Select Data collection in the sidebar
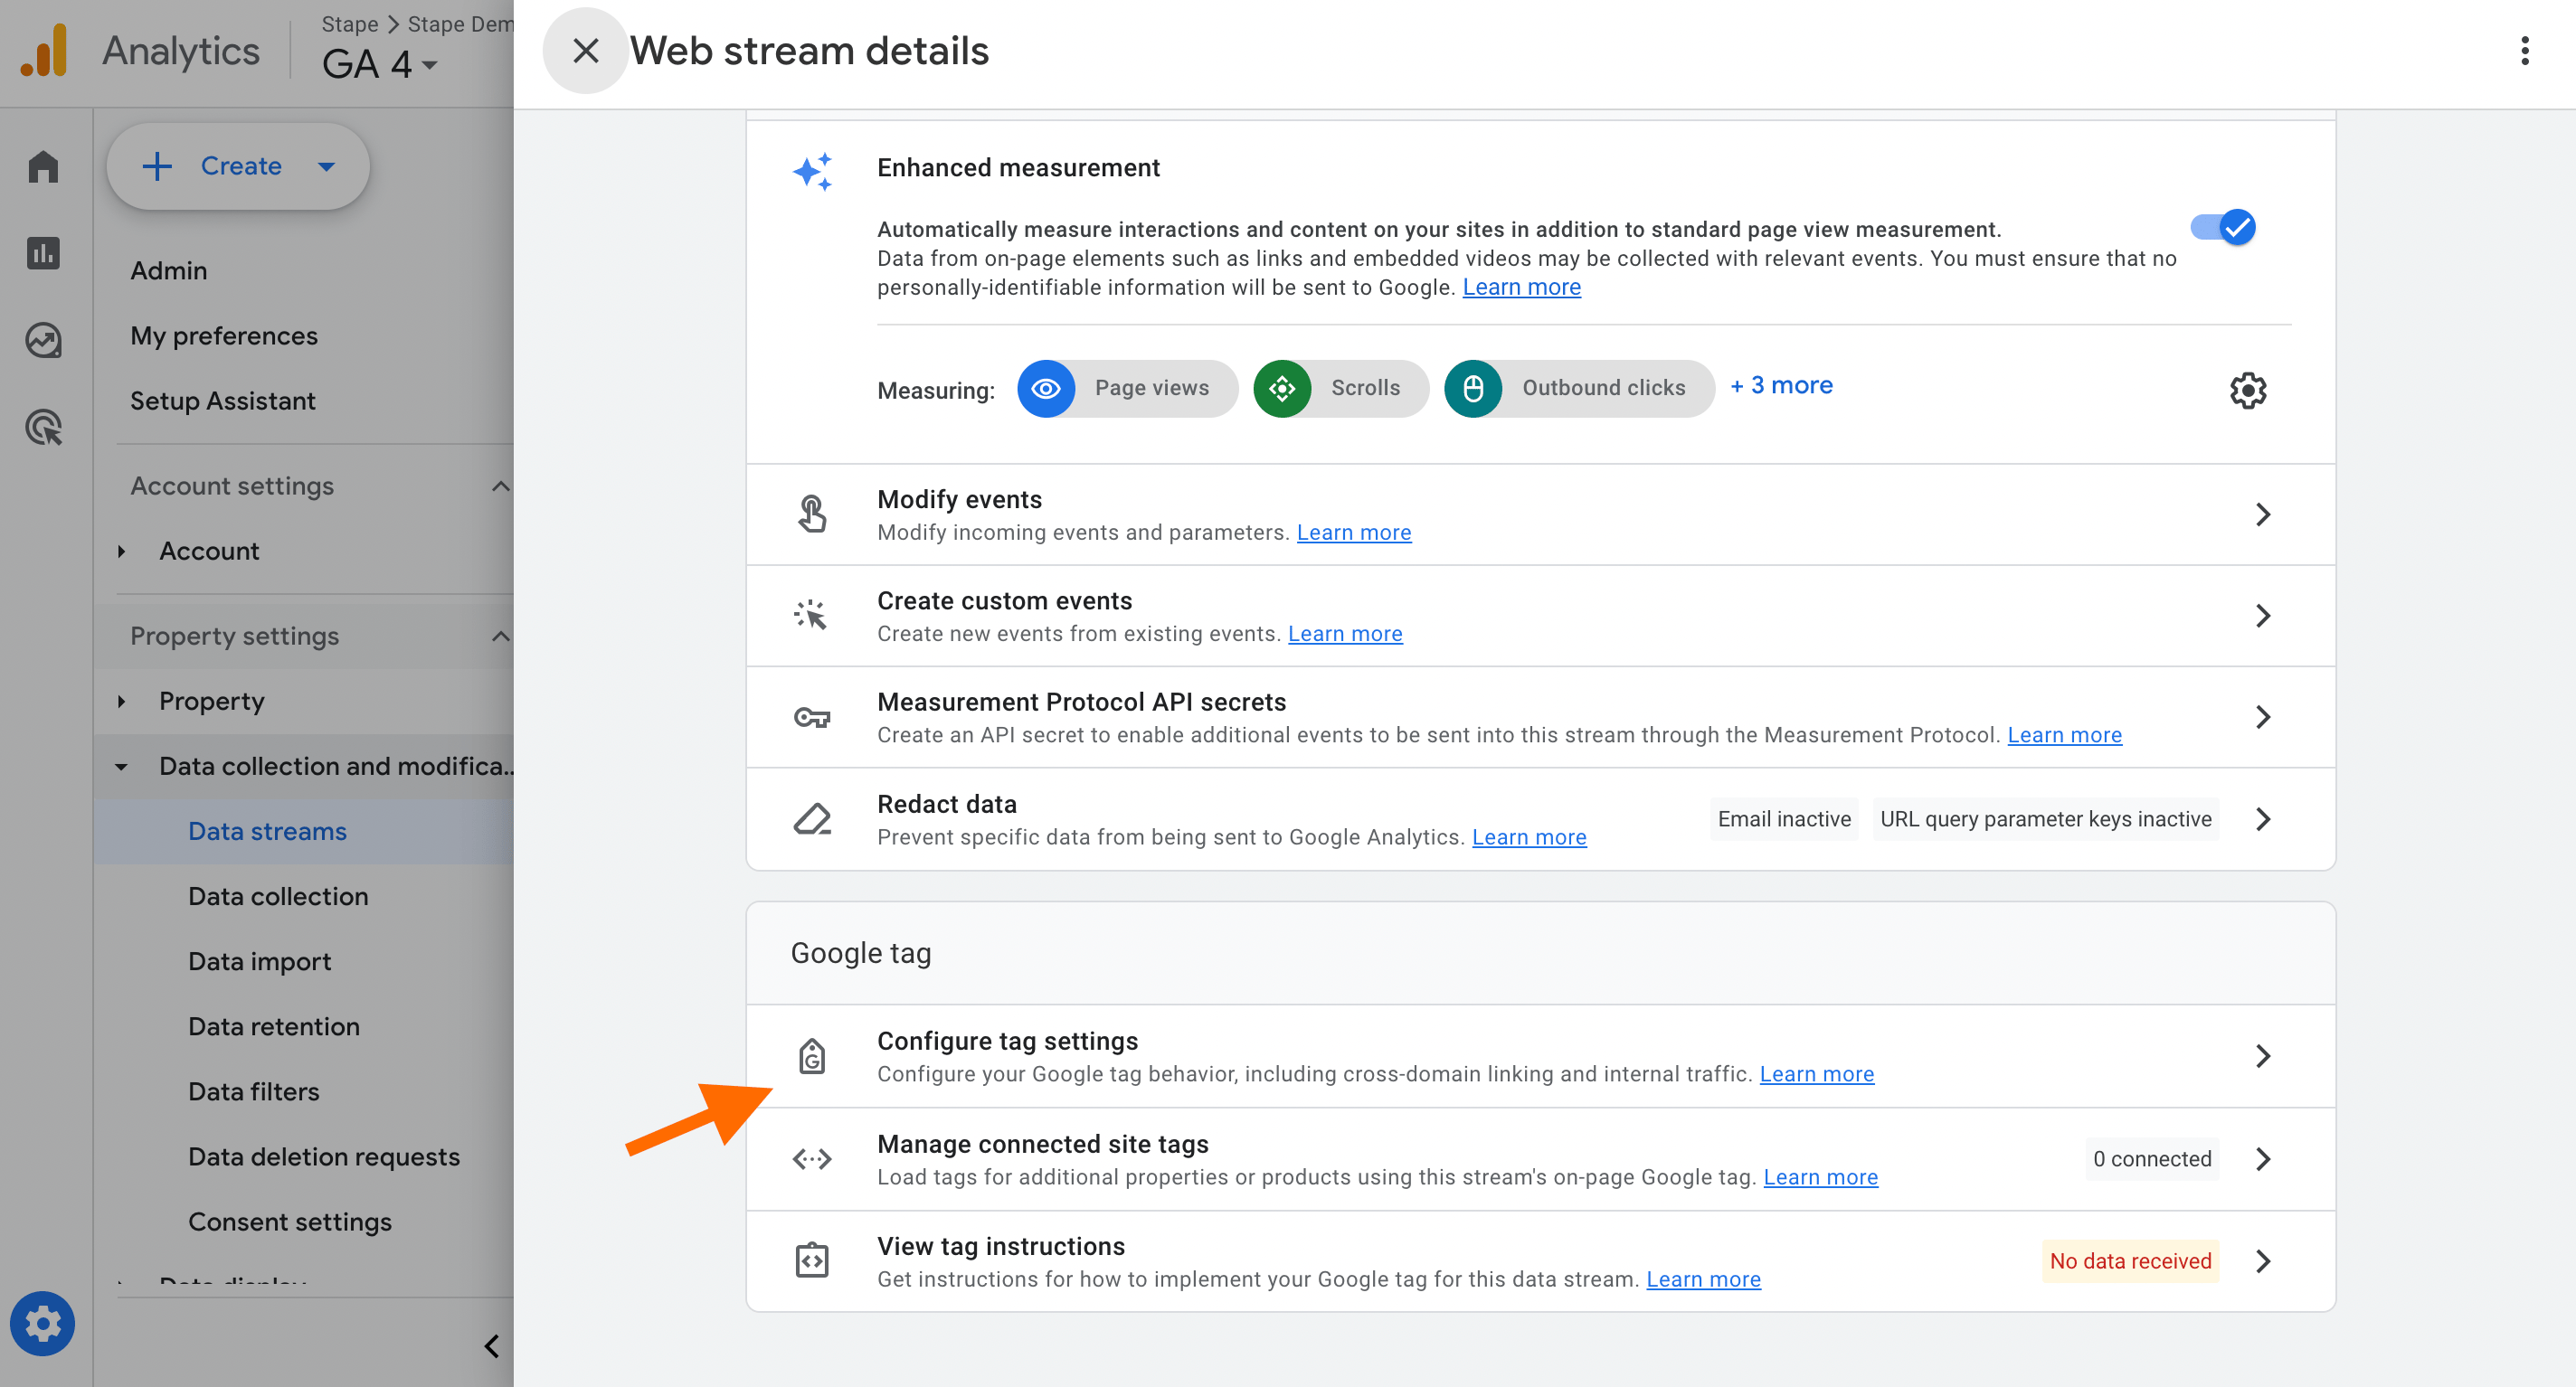 [278, 896]
